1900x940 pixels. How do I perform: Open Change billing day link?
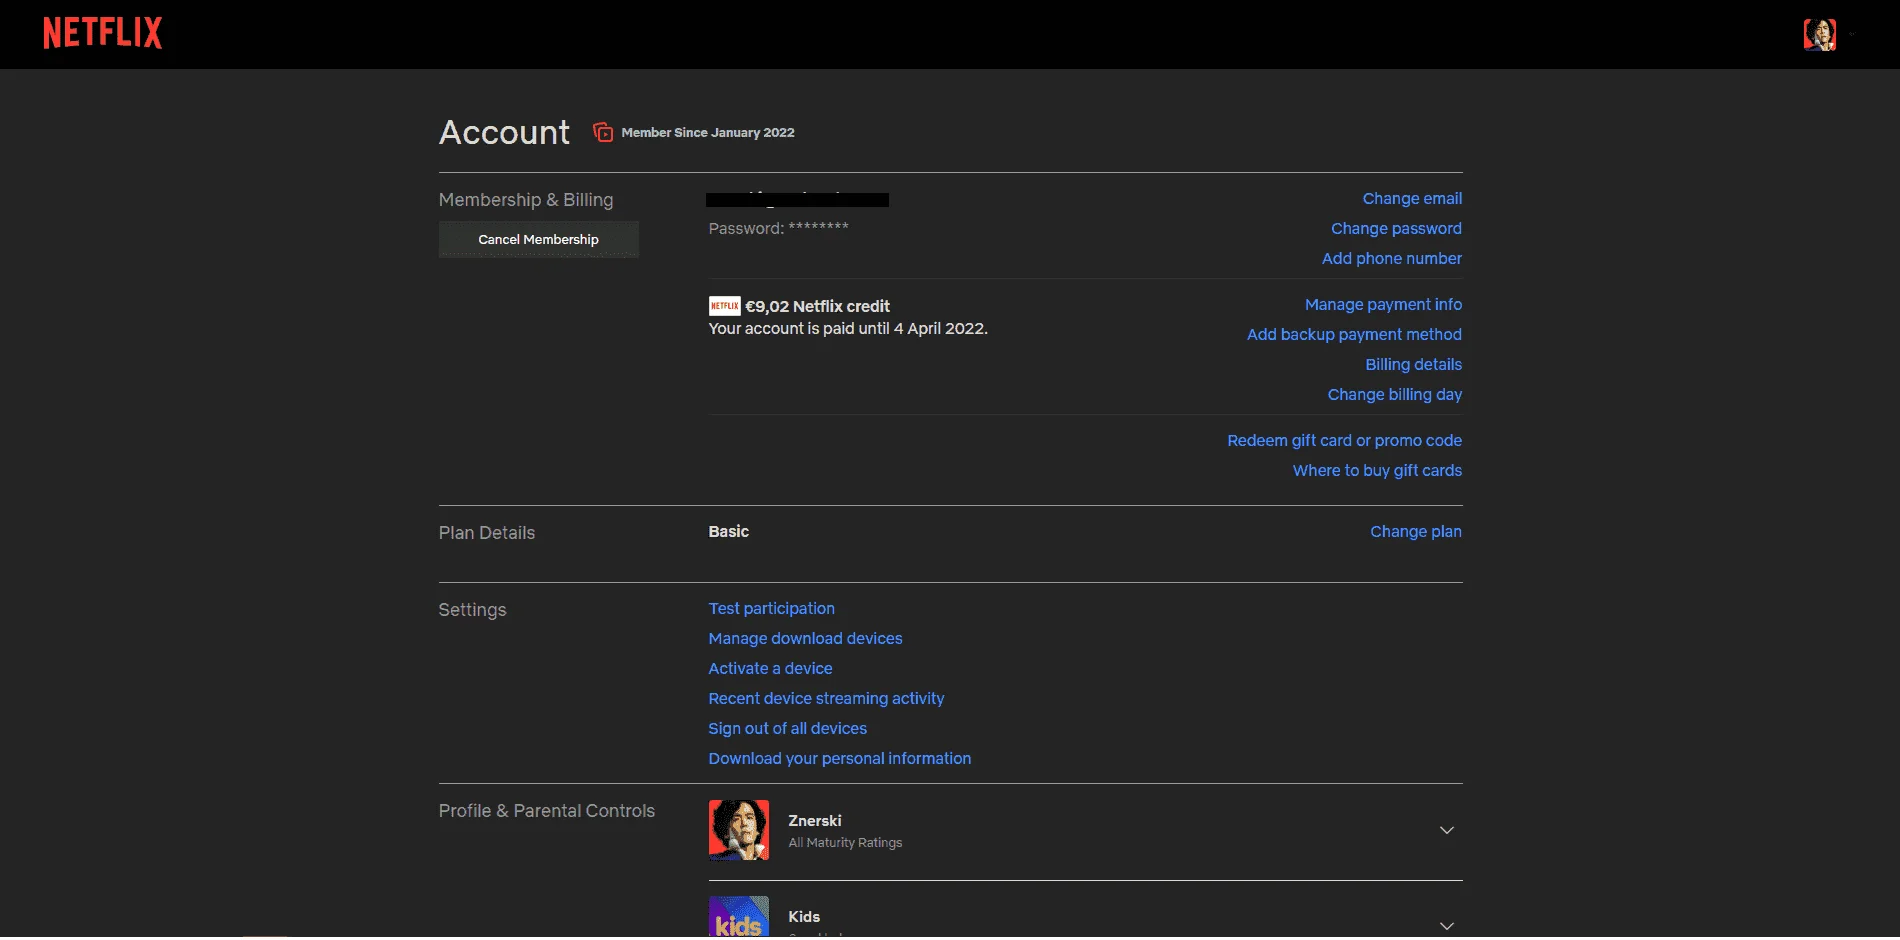tap(1394, 394)
